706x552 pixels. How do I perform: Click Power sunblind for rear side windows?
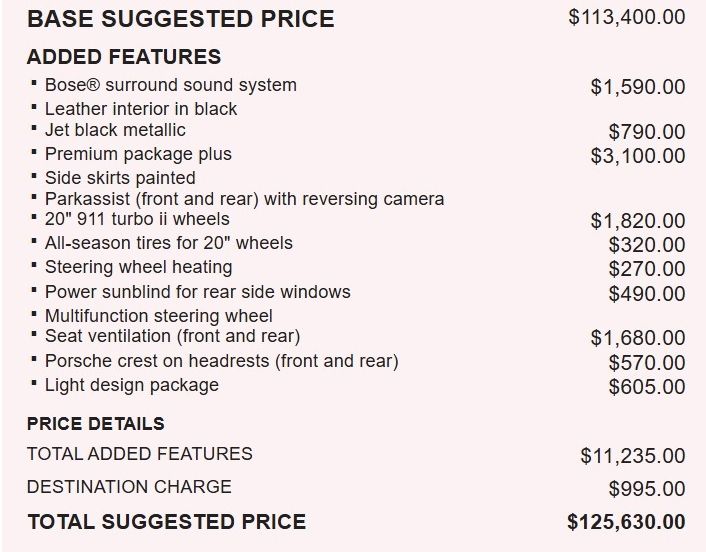(x=198, y=292)
